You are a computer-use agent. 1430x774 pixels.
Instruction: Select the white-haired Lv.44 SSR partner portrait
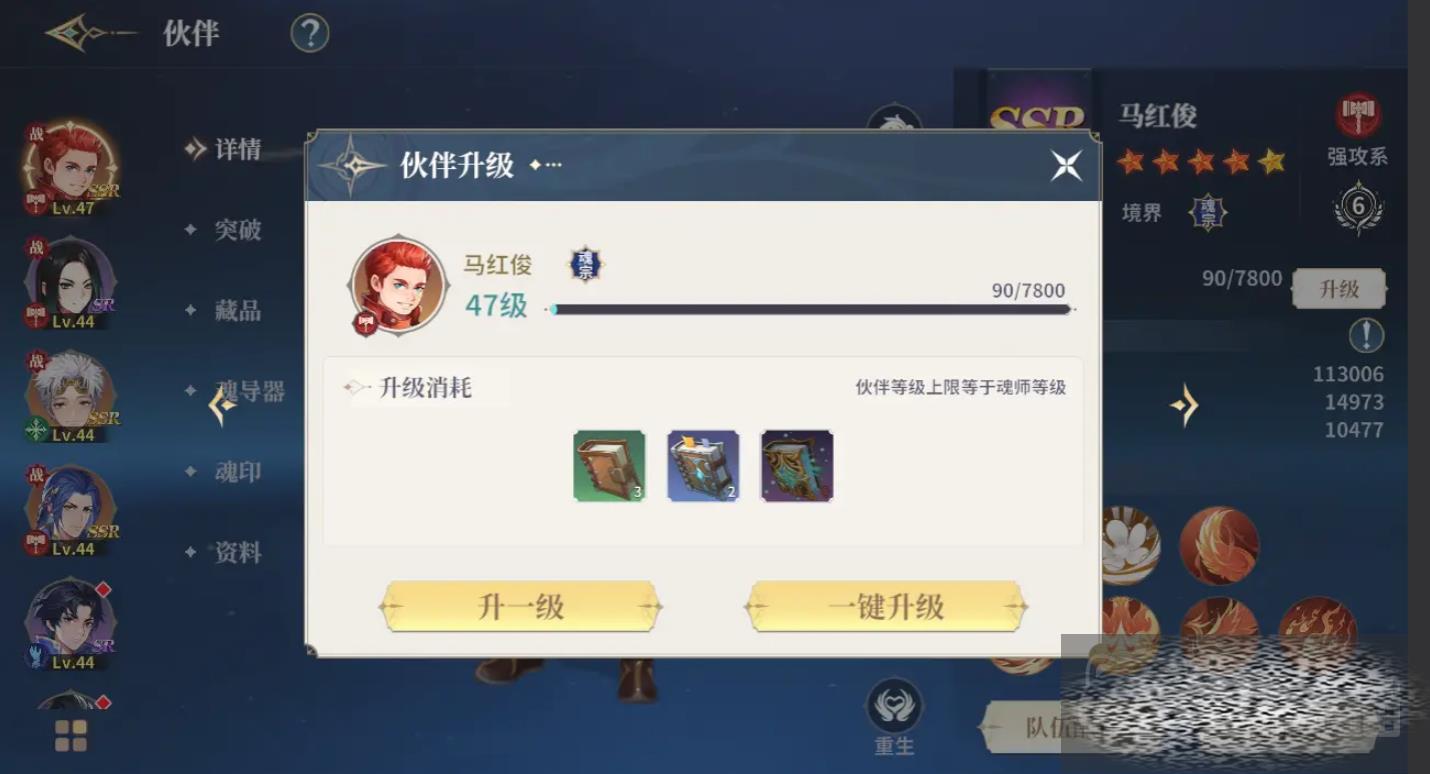tap(70, 397)
